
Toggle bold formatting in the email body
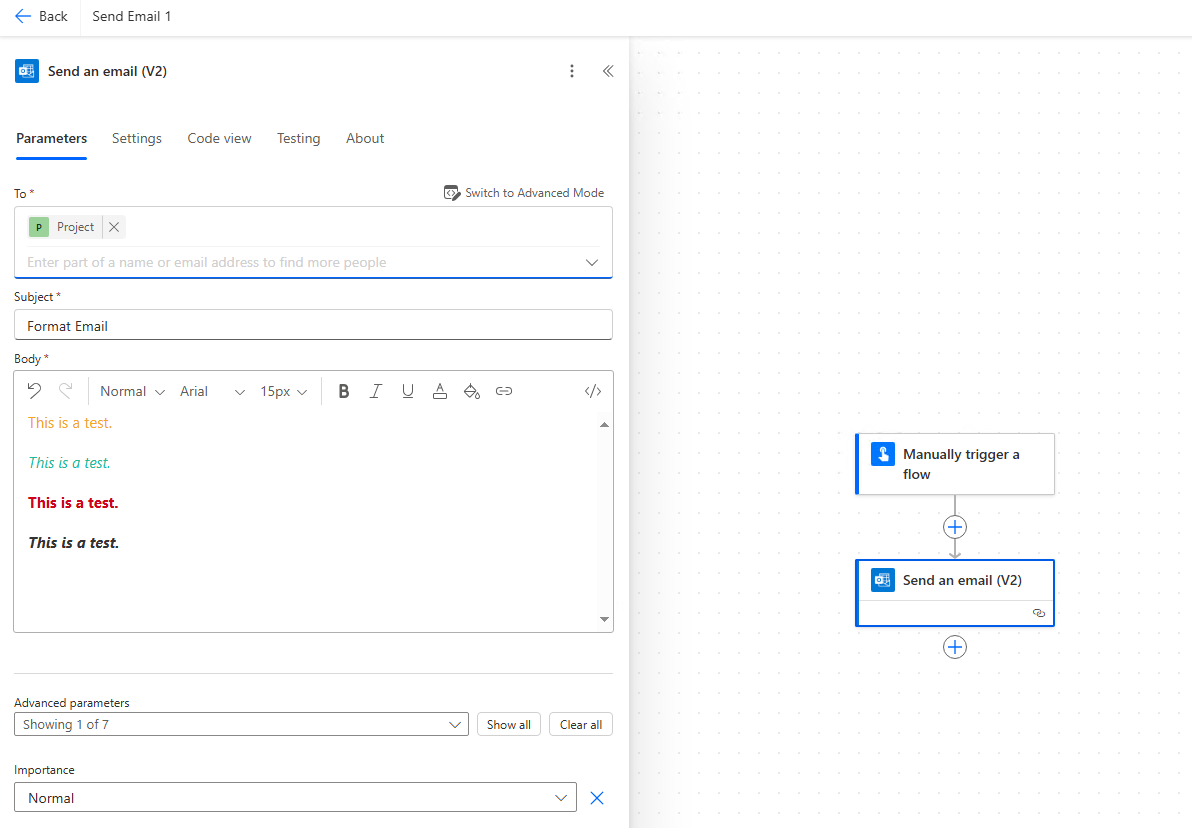point(343,391)
